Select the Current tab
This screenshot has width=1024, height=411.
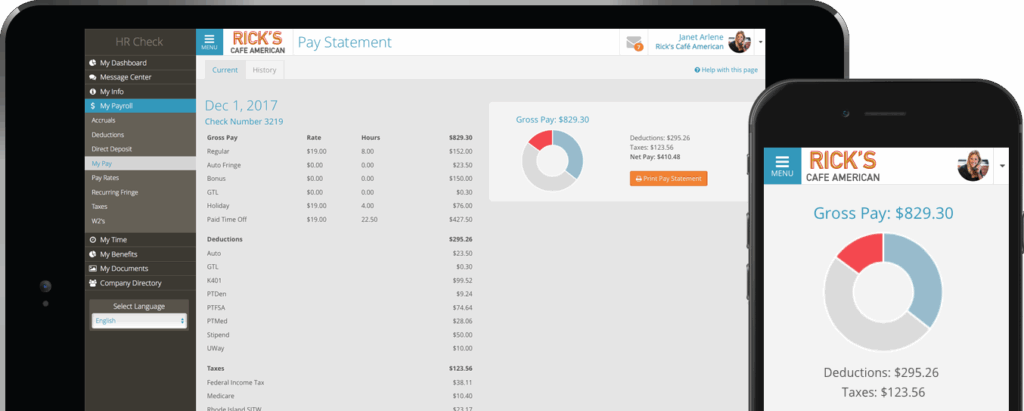tap(225, 70)
